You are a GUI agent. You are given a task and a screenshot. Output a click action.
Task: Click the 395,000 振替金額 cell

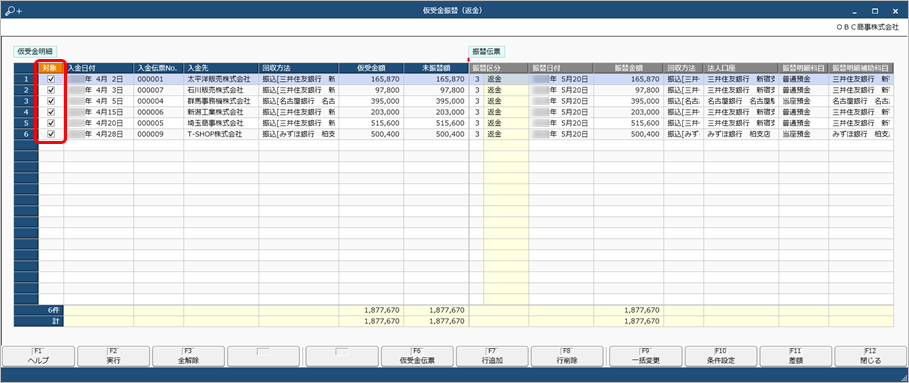628,101
